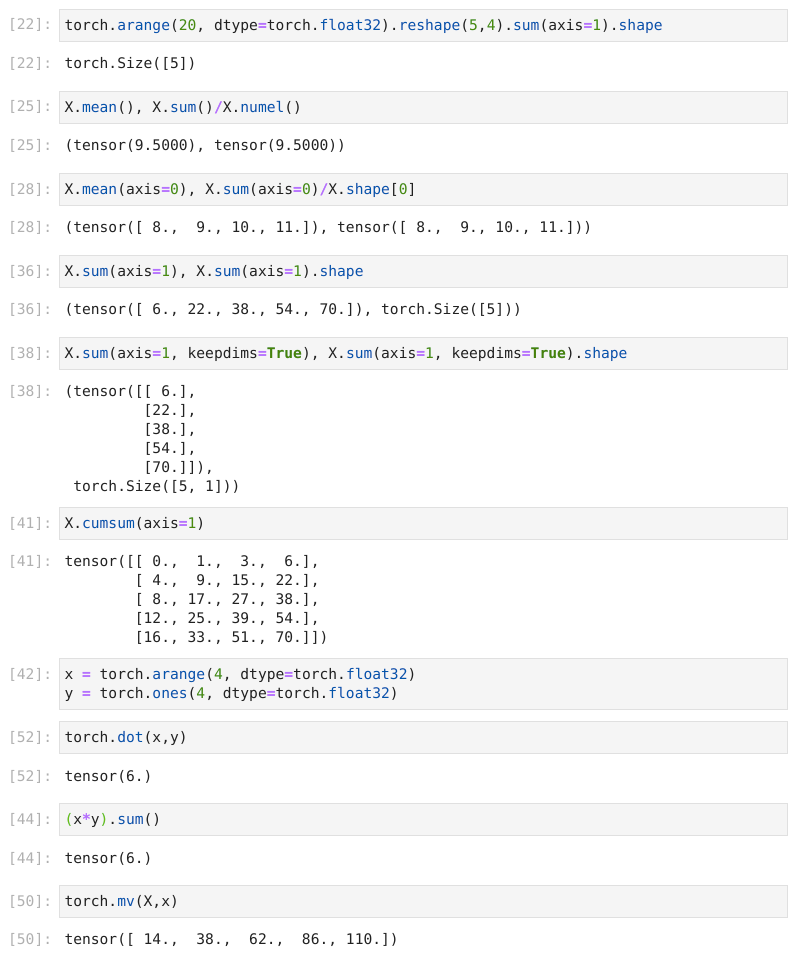Click the X.sum(axis=1).shape input cell

tap(423, 272)
